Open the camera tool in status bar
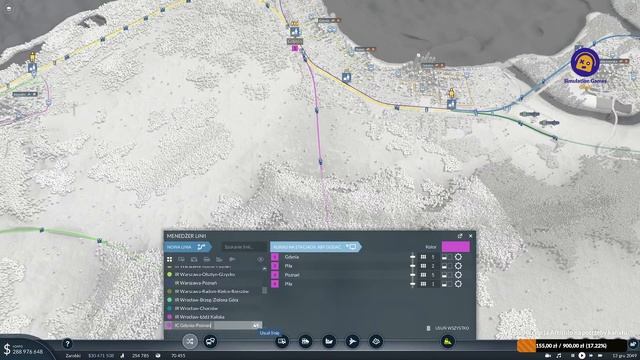 click(548, 356)
